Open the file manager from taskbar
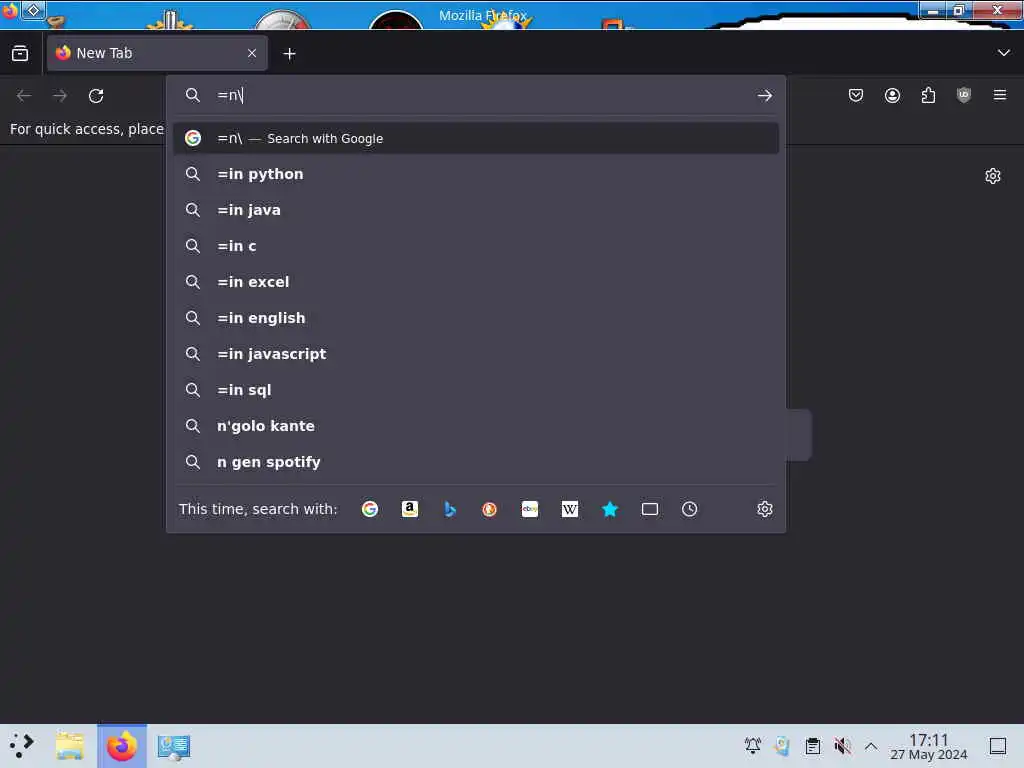This screenshot has width=1024, height=768. [70, 746]
